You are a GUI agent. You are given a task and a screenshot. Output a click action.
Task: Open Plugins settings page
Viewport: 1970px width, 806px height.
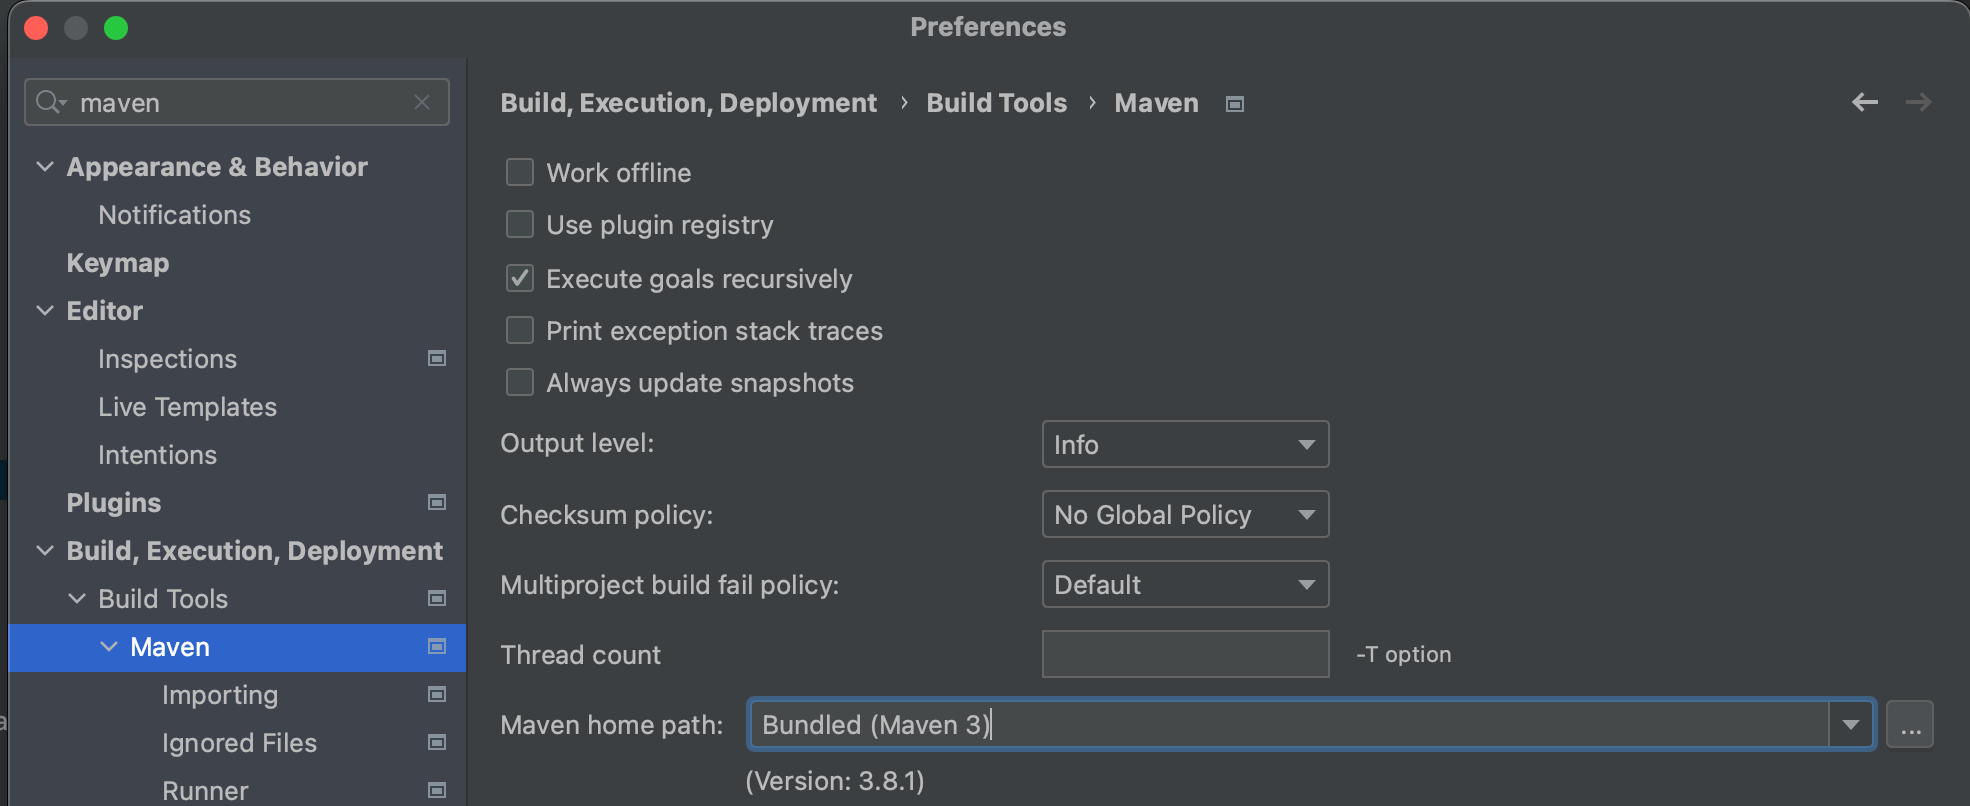(x=113, y=503)
